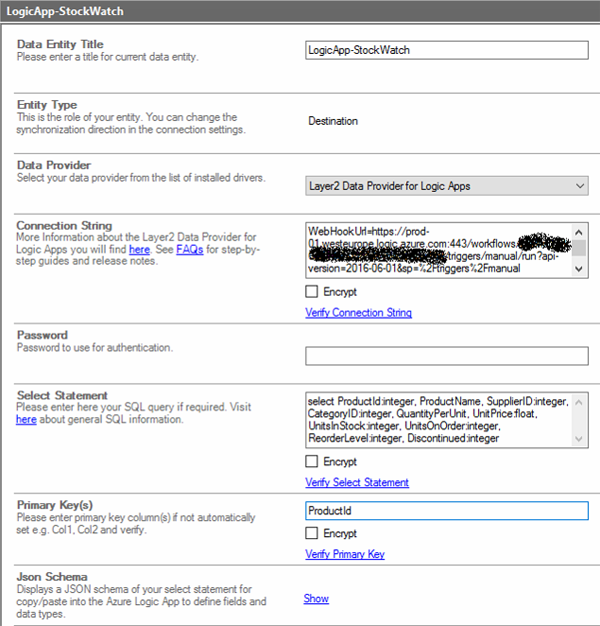Viewport: 600px width, 626px height.
Task: Open the 'here' link about general SQL information
Action: pos(26,420)
